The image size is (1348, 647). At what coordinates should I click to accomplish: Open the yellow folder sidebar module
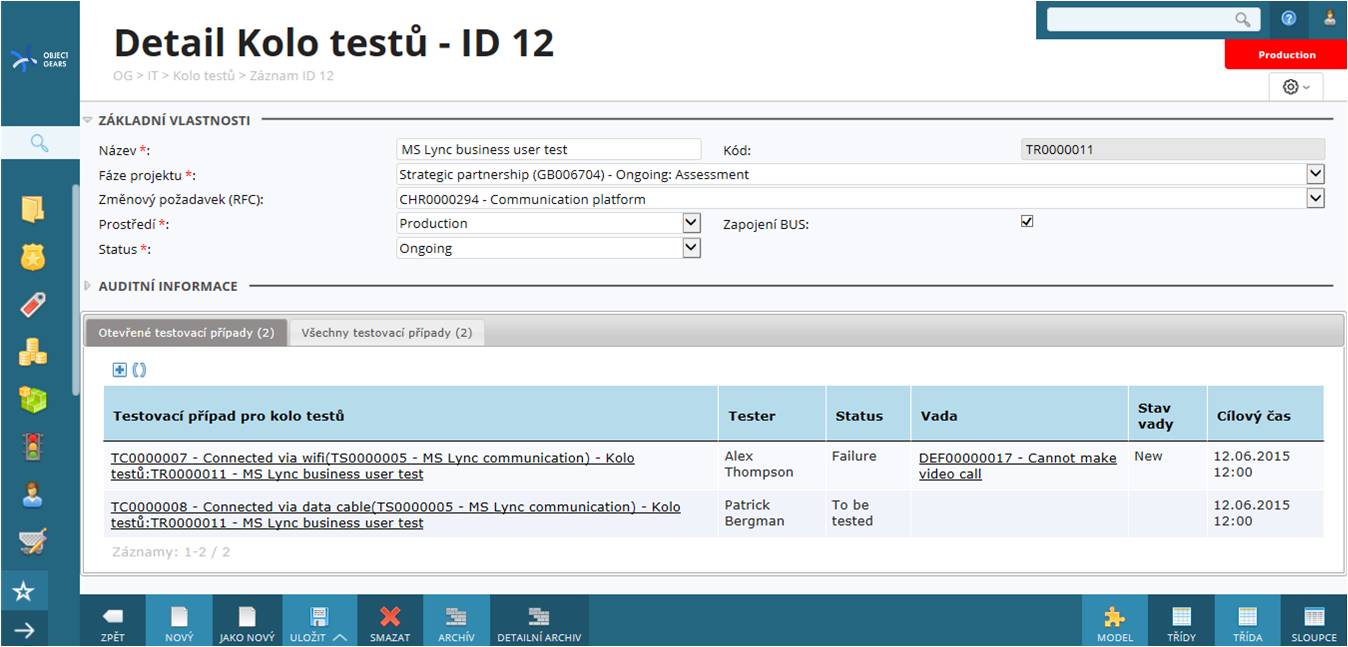click(33, 209)
